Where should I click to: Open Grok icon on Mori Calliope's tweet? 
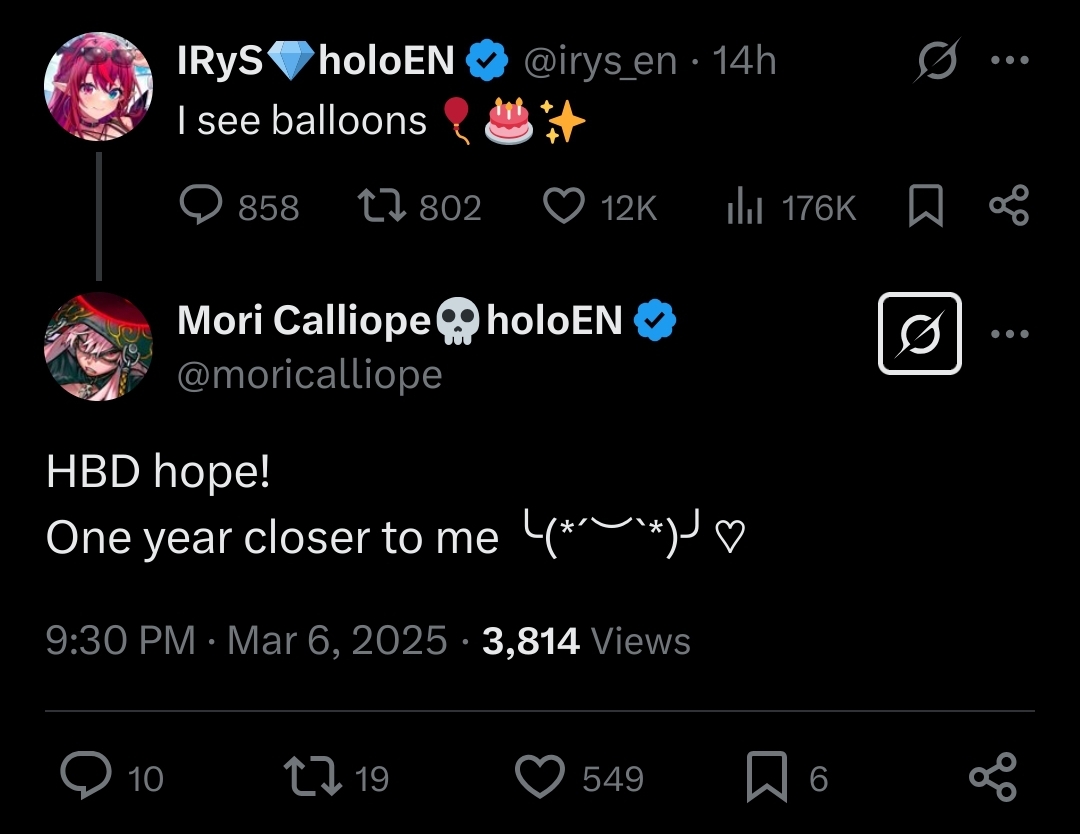coord(919,334)
